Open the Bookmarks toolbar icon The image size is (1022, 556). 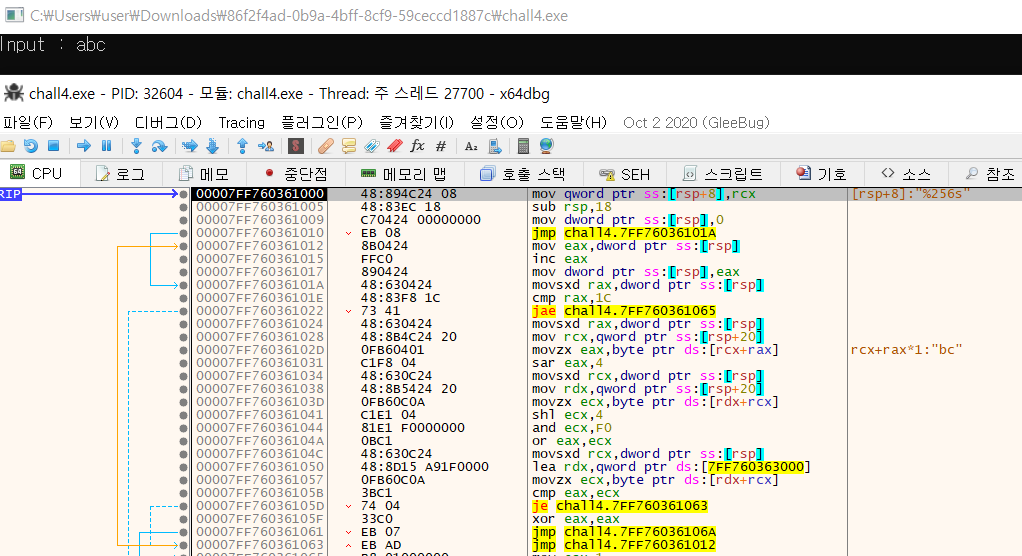coord(395,146)
